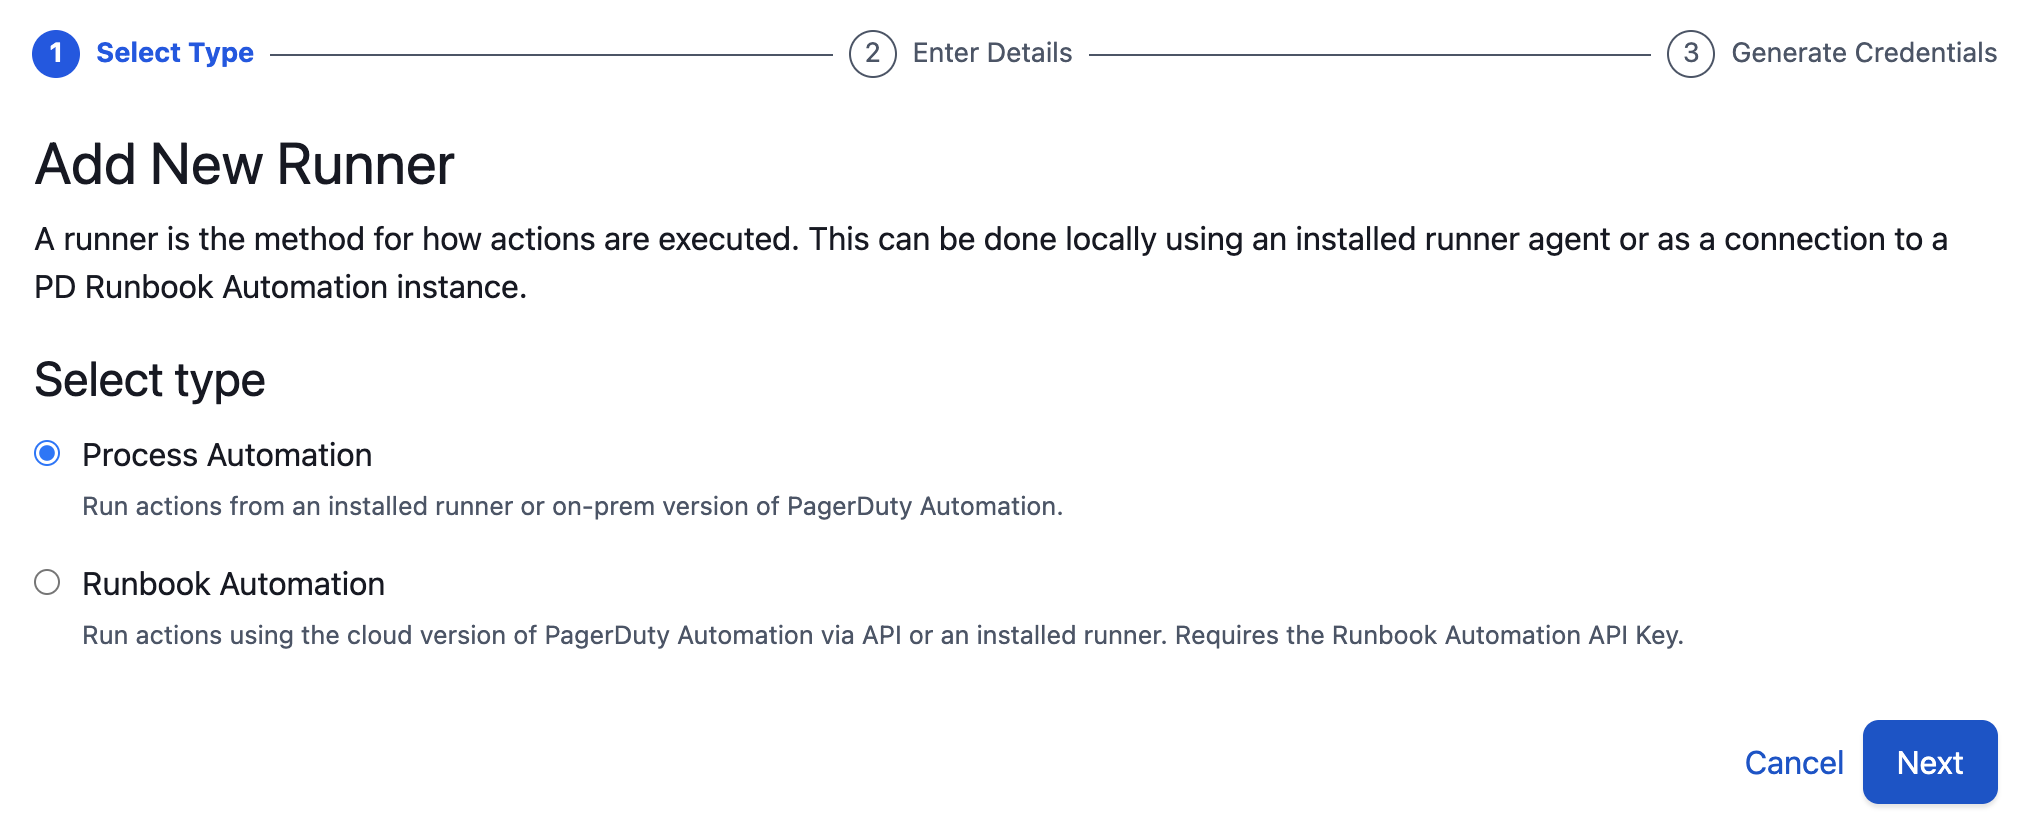Click the step 3 circle icon
The image size is (2032, 838).
pyautogui.click(x=1691, y=53)
